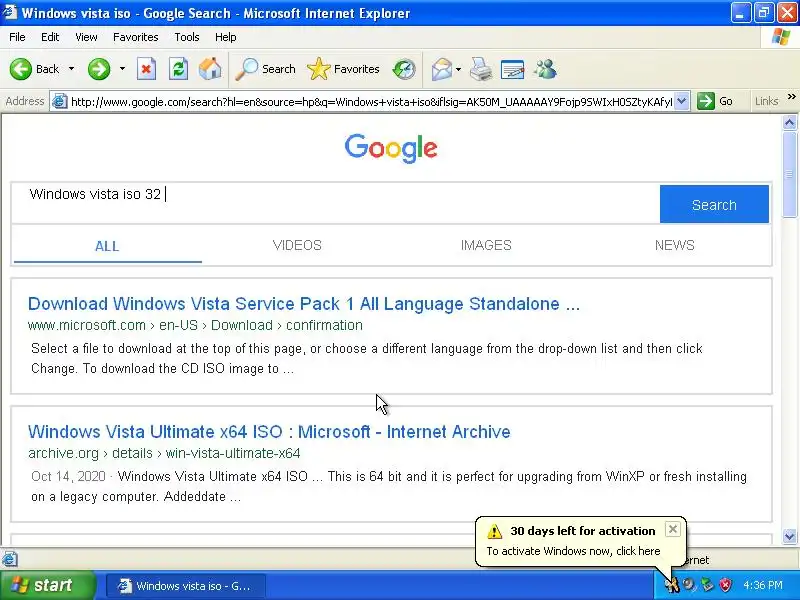Open the Forward history dropdown arrow
The height and width of the screenshot is (600, 800).
tap(122, 69)
